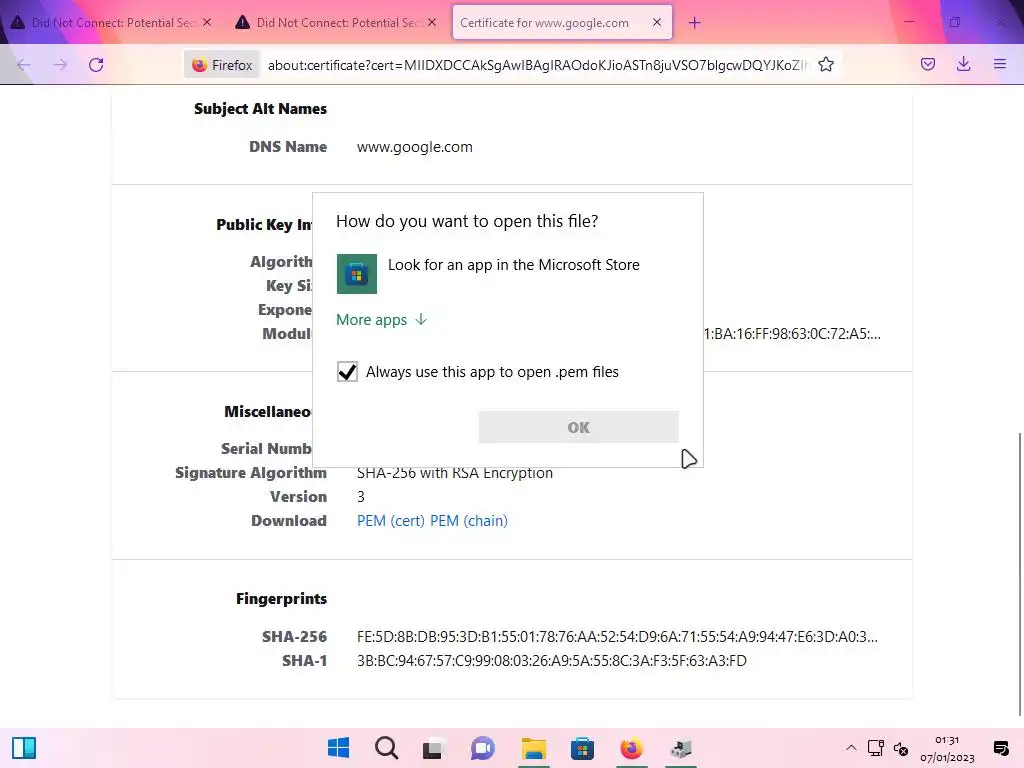Open Chat app on taskbar

483,748
